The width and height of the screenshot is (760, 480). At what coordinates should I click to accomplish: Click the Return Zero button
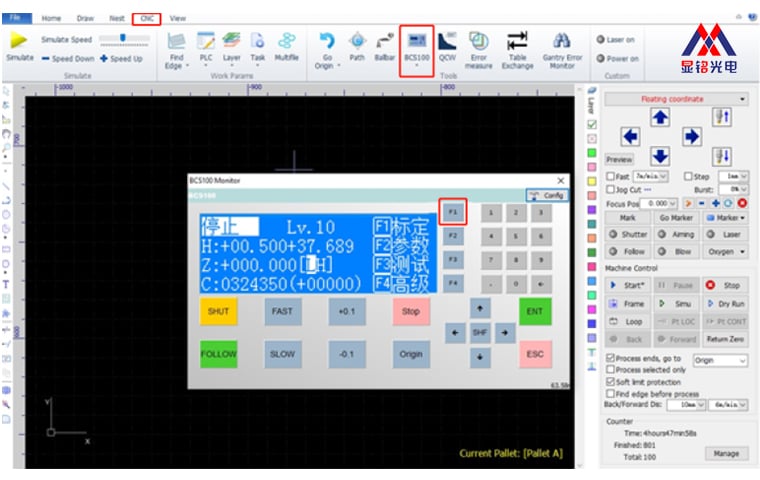pyautogui.click(x=725, y=339)
